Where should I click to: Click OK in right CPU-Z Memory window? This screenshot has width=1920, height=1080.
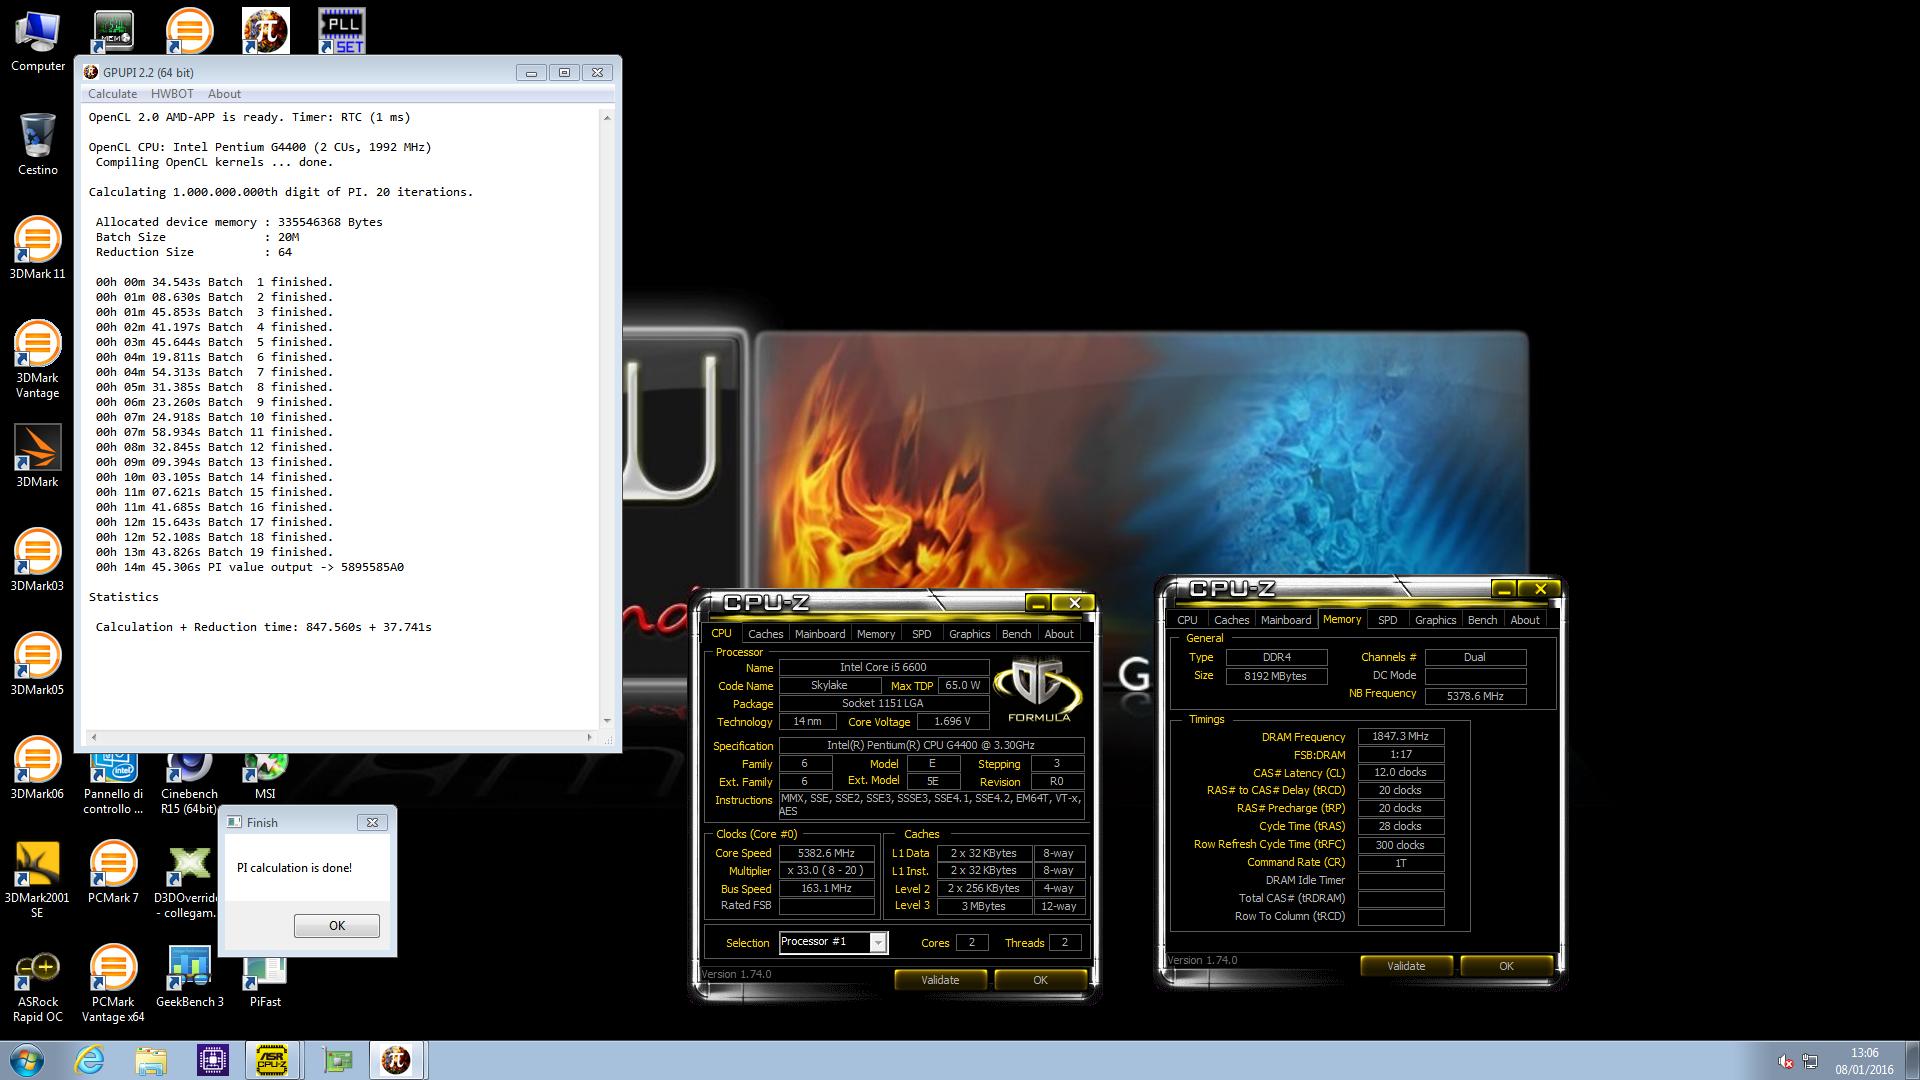(1506, 966)
